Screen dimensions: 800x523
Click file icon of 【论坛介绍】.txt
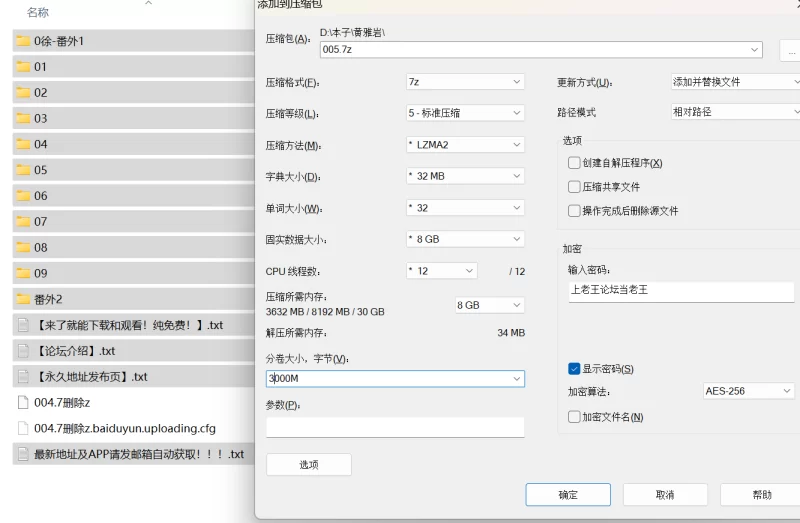[23, 351]
